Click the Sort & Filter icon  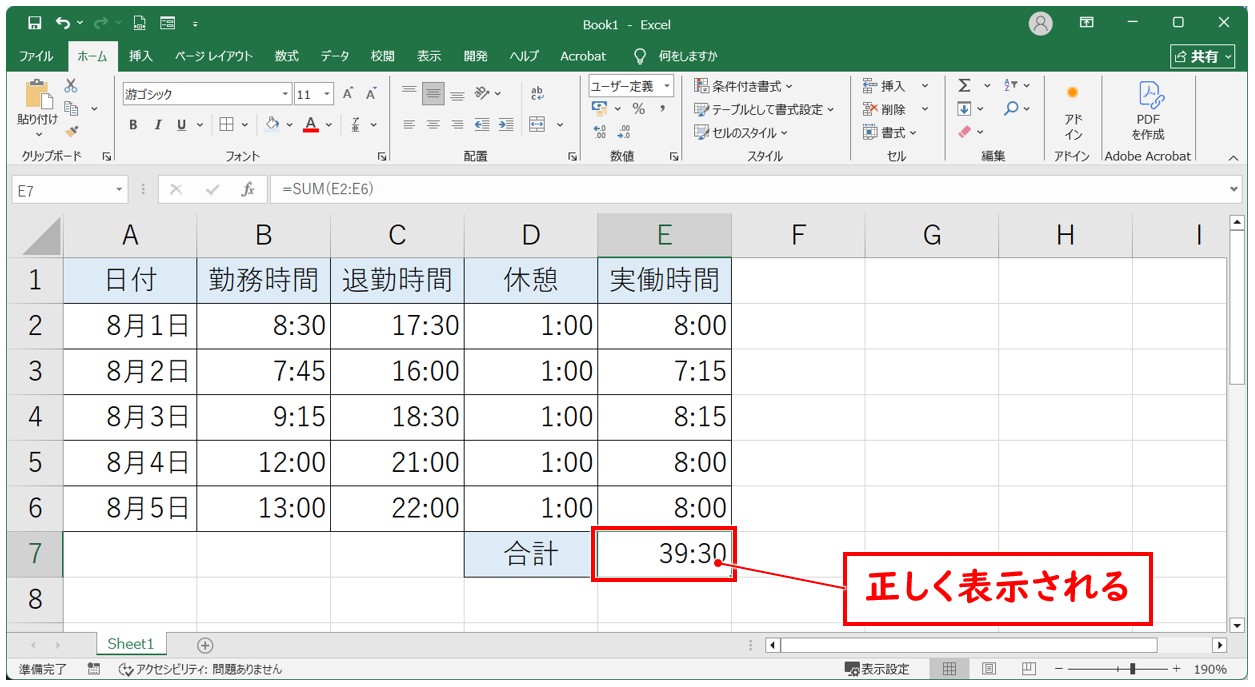[1011, 86]
